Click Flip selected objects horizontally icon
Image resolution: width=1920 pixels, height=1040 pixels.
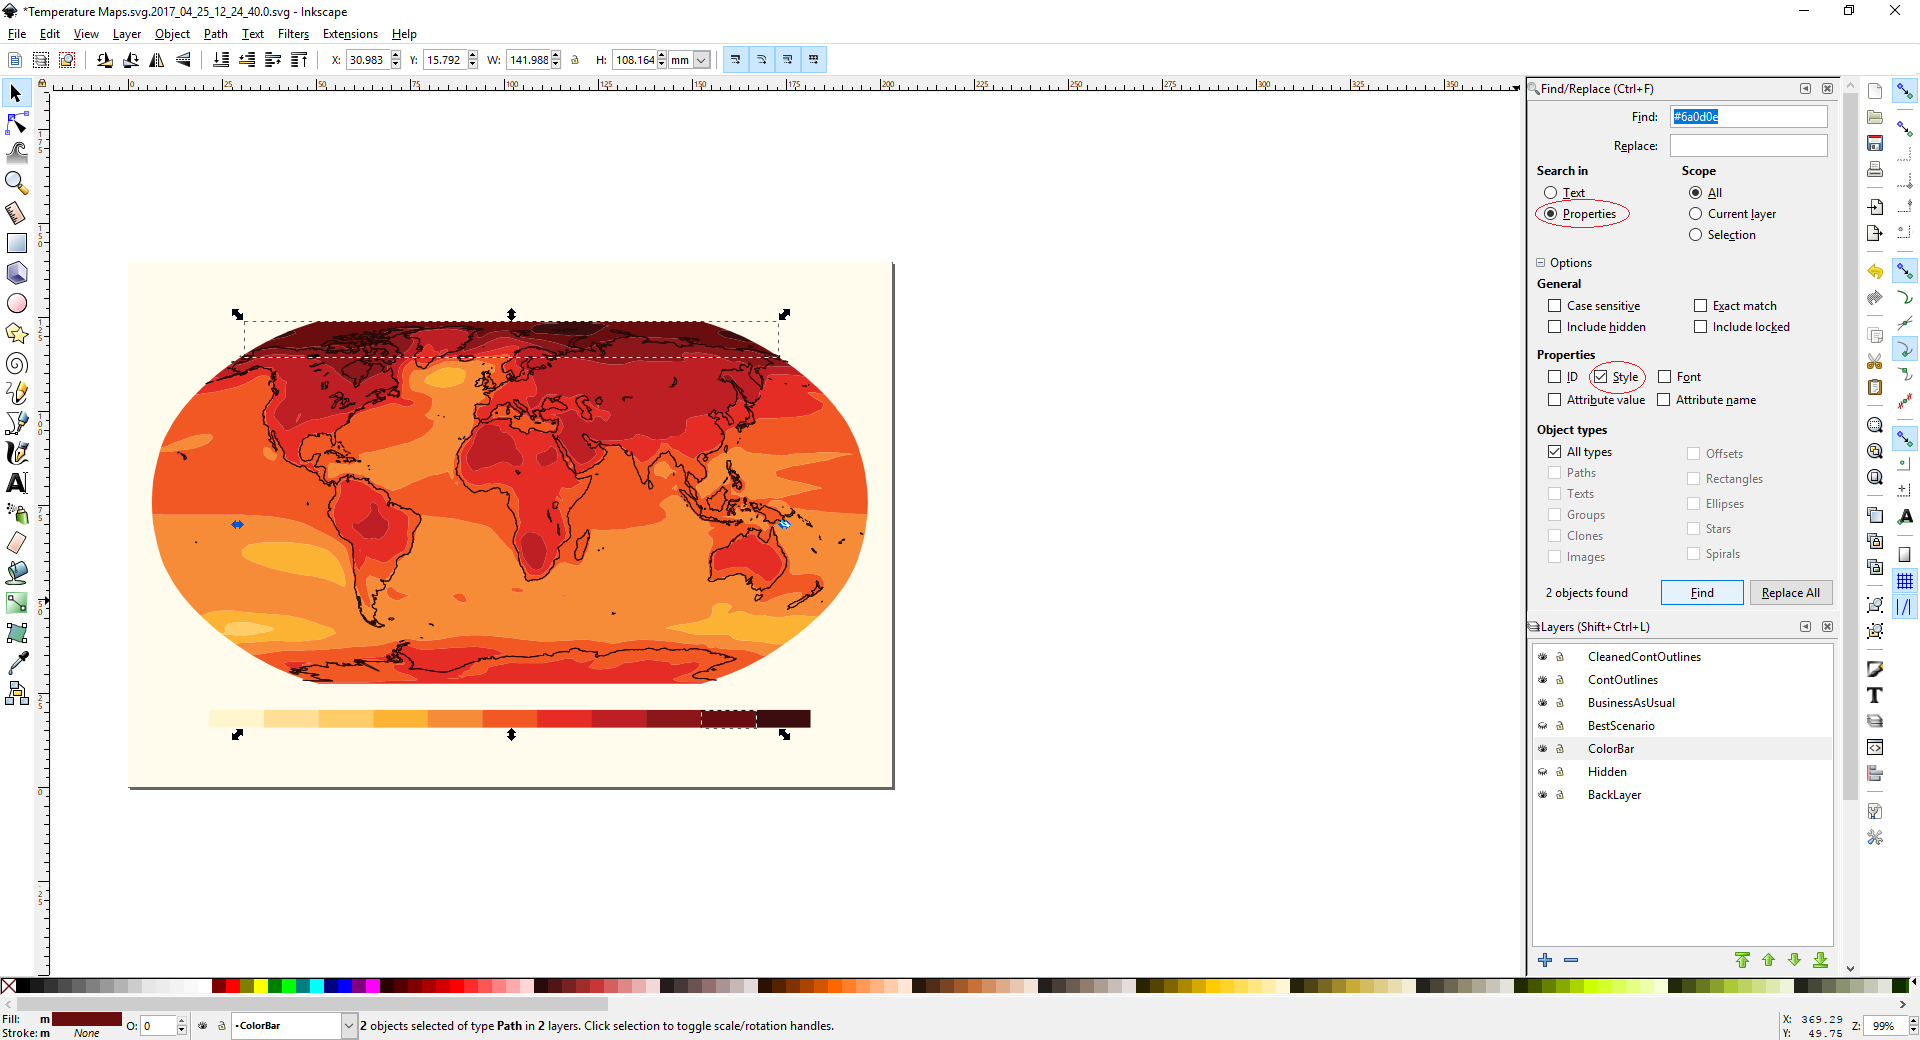(157, 60)
